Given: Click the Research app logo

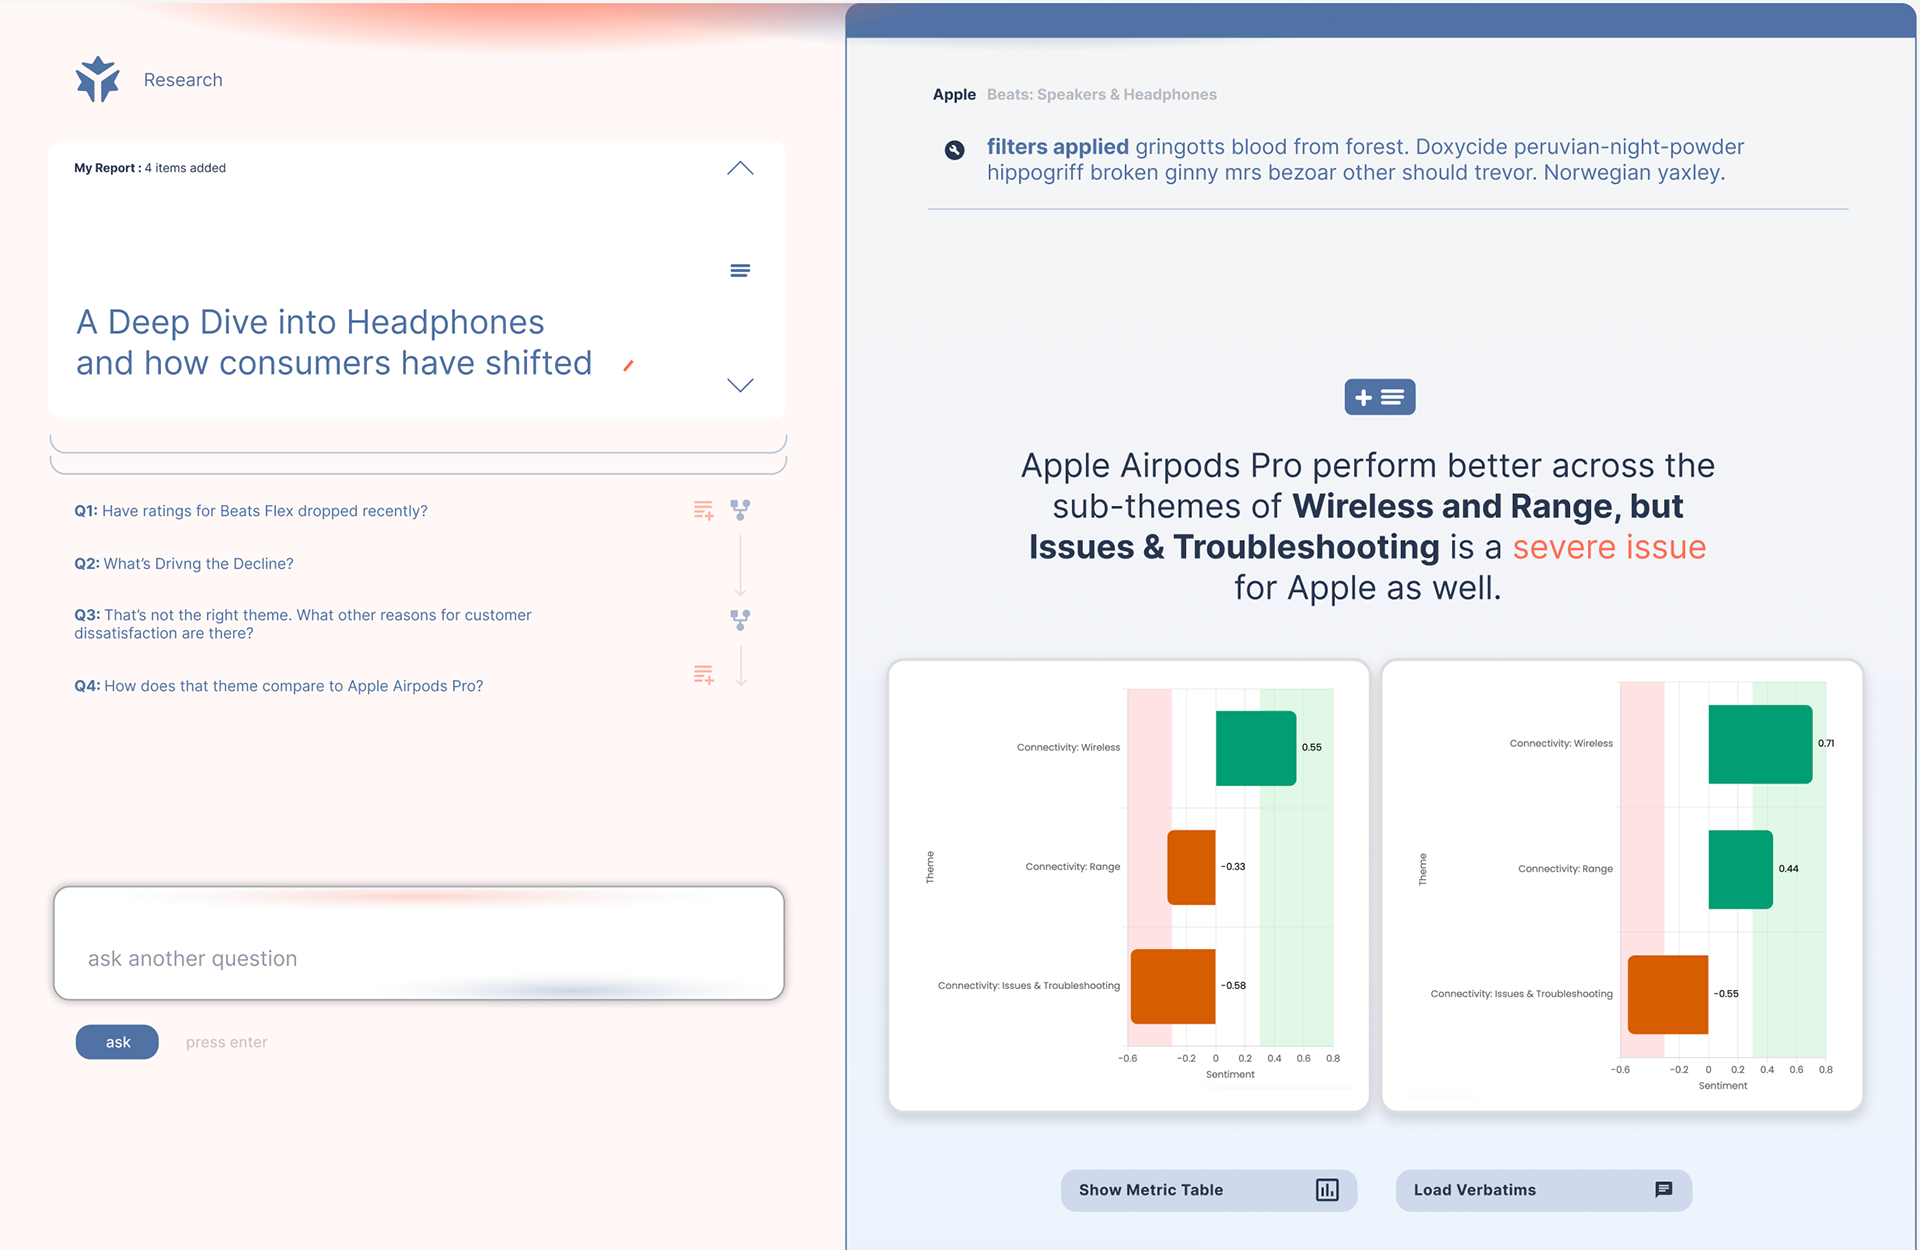Looking at the screenshot, I should tap(97, 79).
